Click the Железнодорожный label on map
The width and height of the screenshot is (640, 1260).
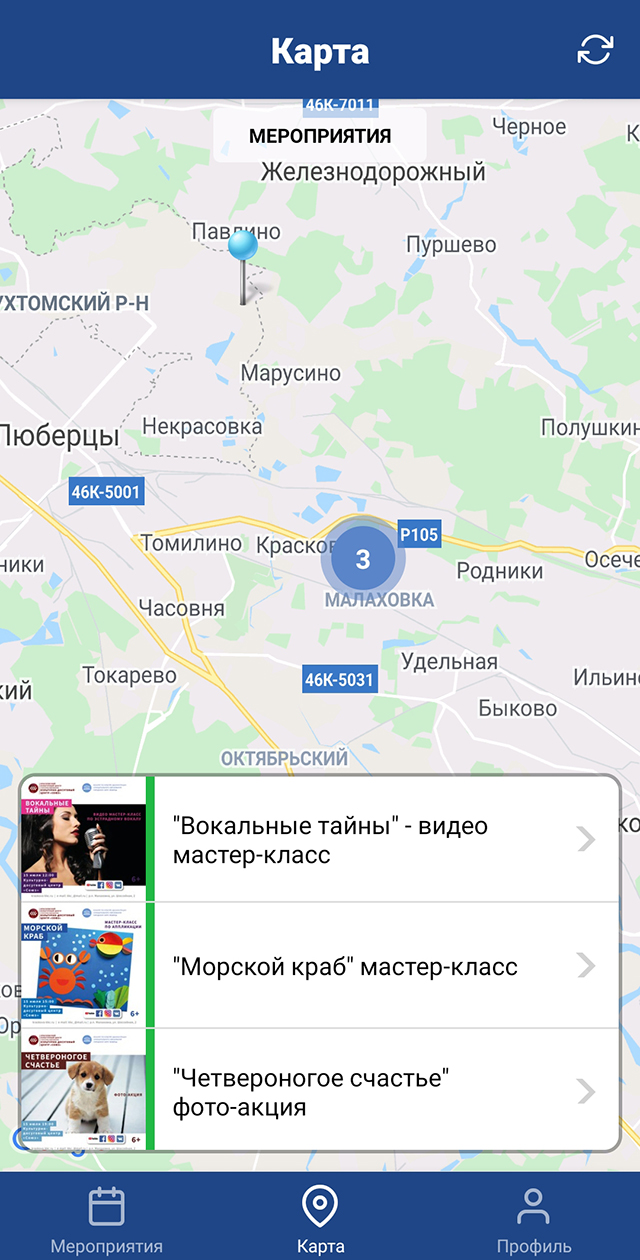click(373, 172)
